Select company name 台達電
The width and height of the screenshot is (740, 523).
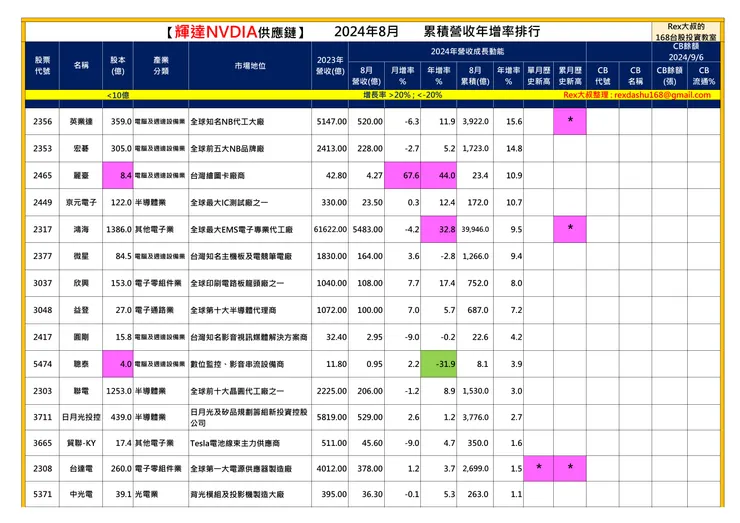point(81,469)
